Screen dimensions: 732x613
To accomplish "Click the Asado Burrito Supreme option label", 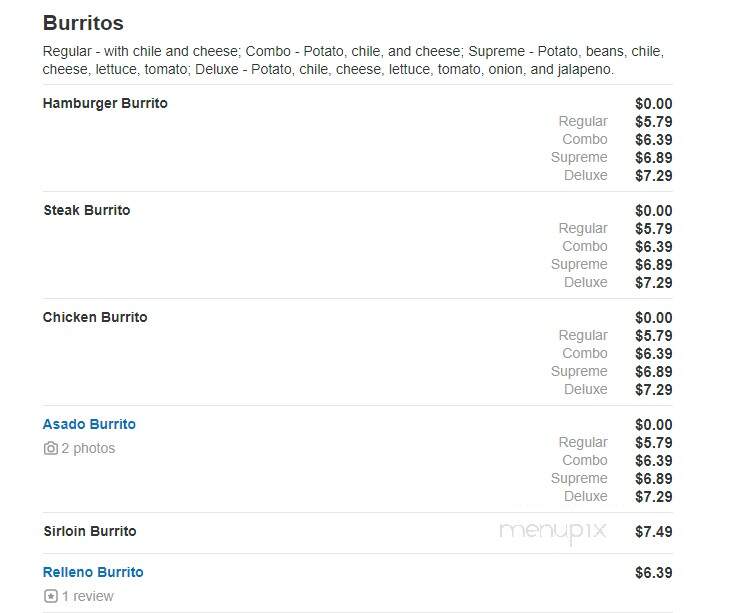I will coord(579,479).
